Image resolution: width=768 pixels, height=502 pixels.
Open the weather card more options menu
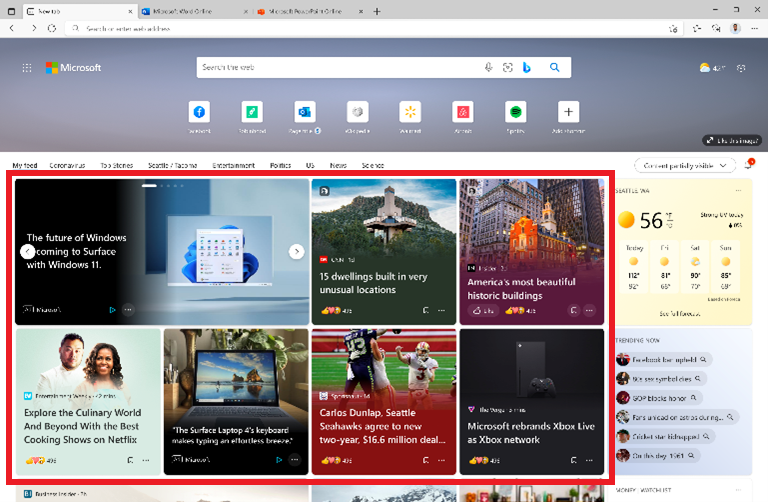[738, 191]
